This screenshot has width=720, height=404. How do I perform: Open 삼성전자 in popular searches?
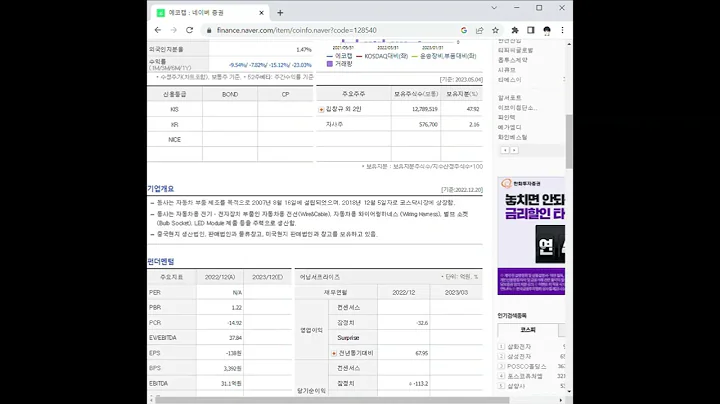[519, 356]
